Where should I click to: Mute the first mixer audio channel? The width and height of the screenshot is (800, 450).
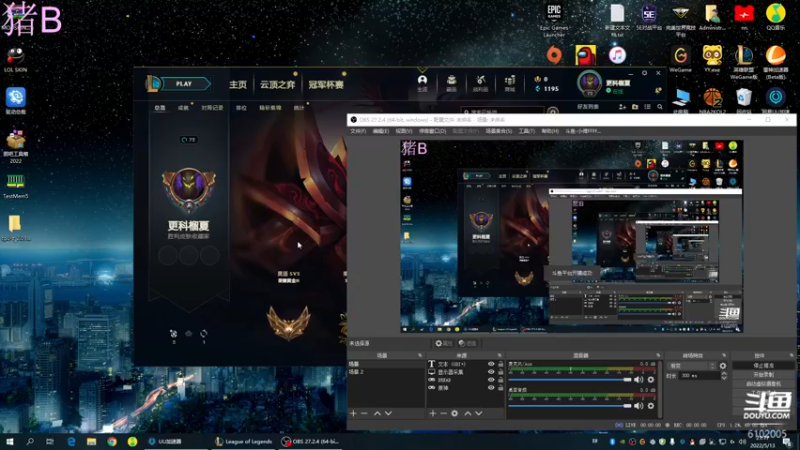click(x=638, y=380)
